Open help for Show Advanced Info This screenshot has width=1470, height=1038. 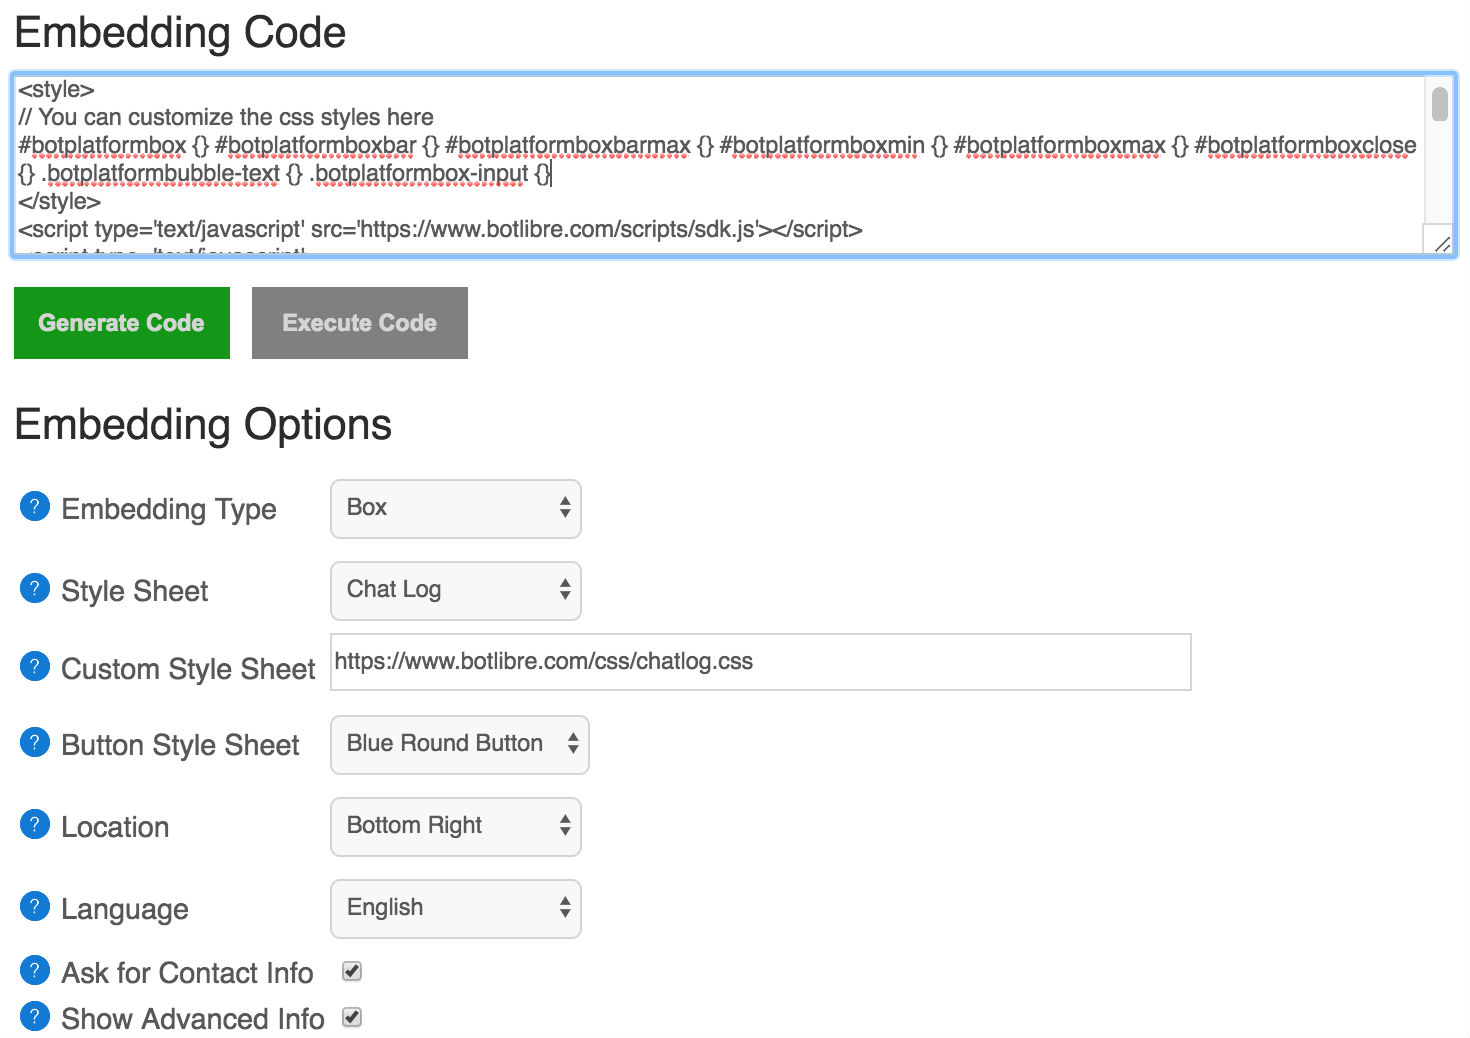pos(34,1017)
